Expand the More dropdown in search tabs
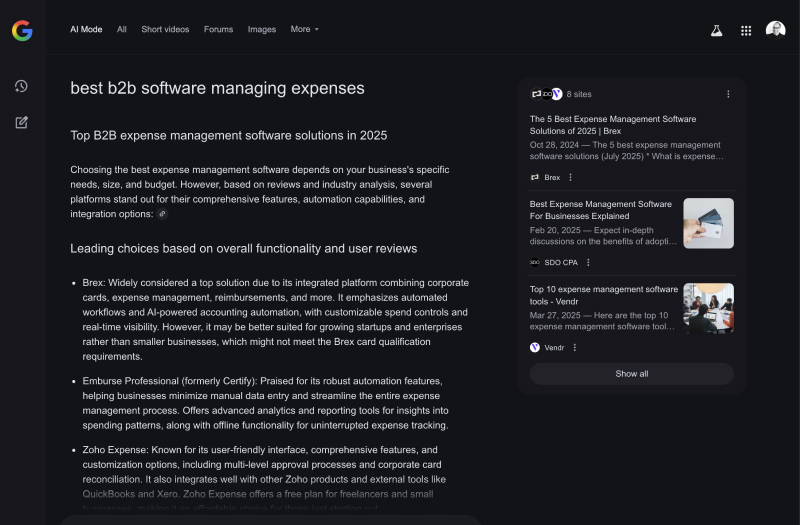800x525 pixels. tap(305, 29)
